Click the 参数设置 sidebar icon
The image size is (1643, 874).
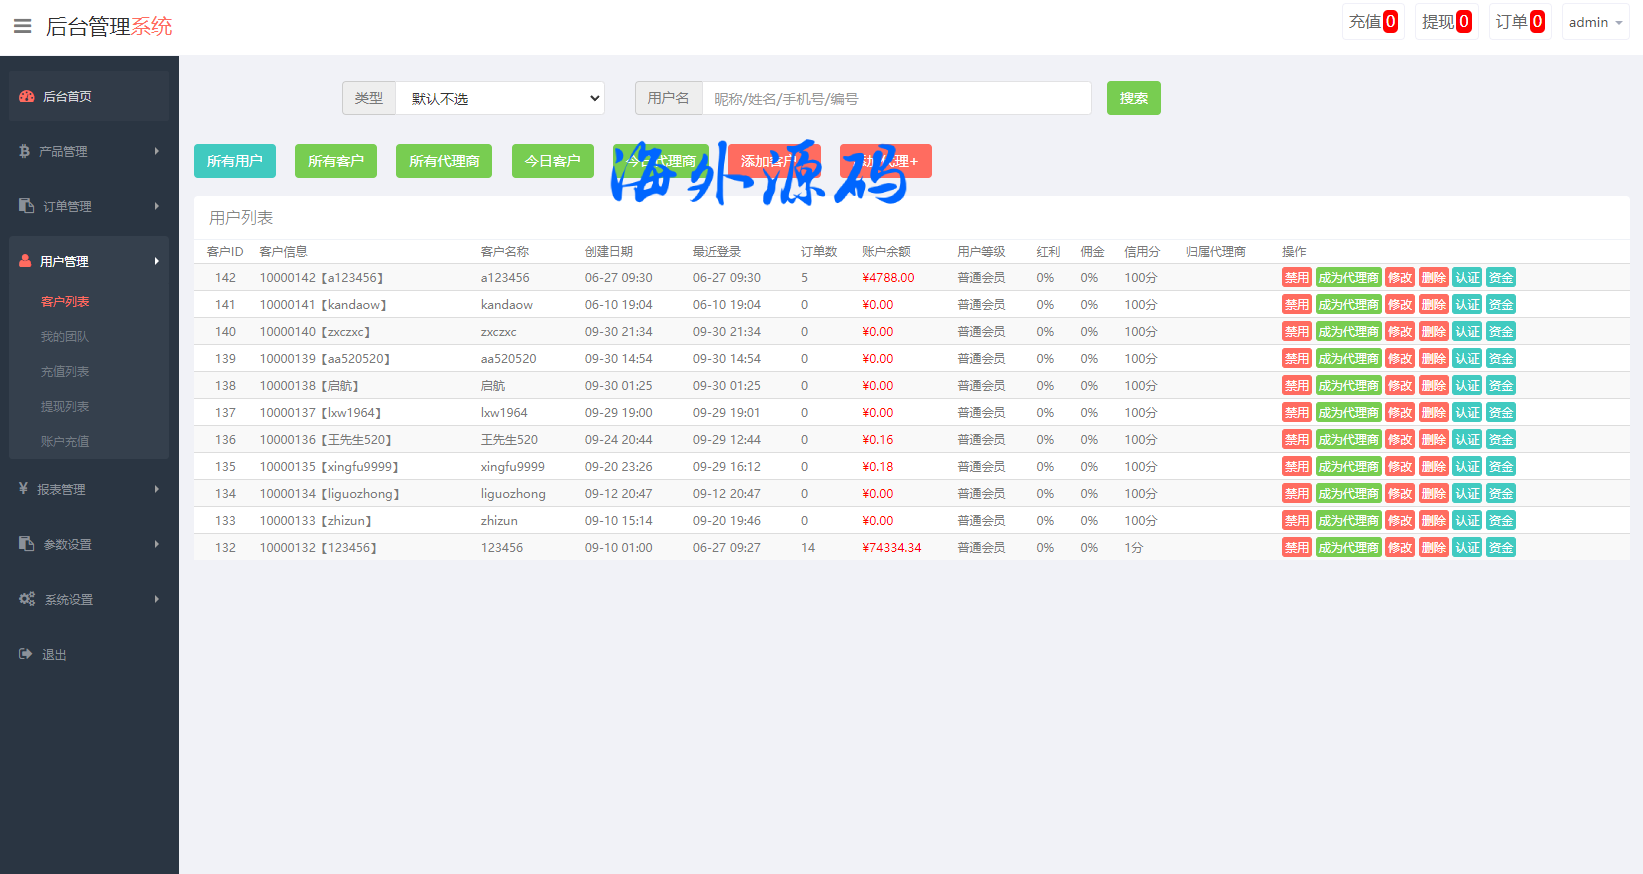(x=27, y=544)
